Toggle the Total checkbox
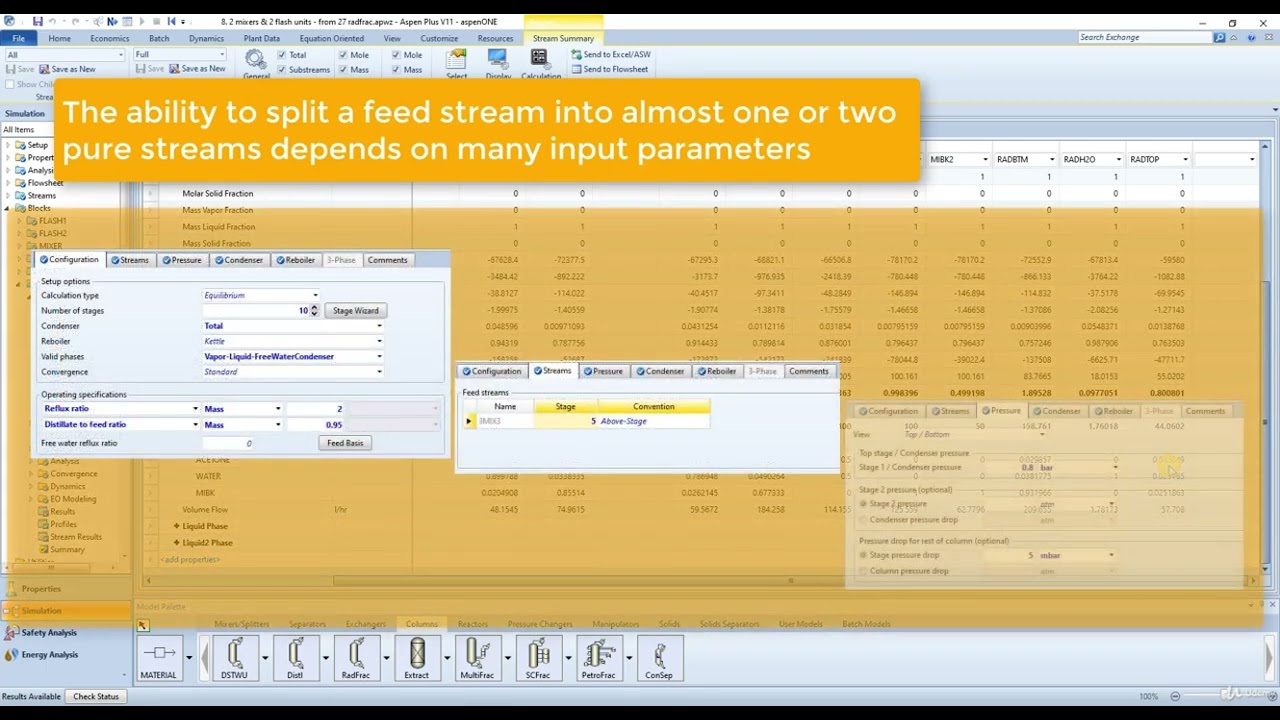Screen dimensions: 1280x720 (x=281, y=55)
